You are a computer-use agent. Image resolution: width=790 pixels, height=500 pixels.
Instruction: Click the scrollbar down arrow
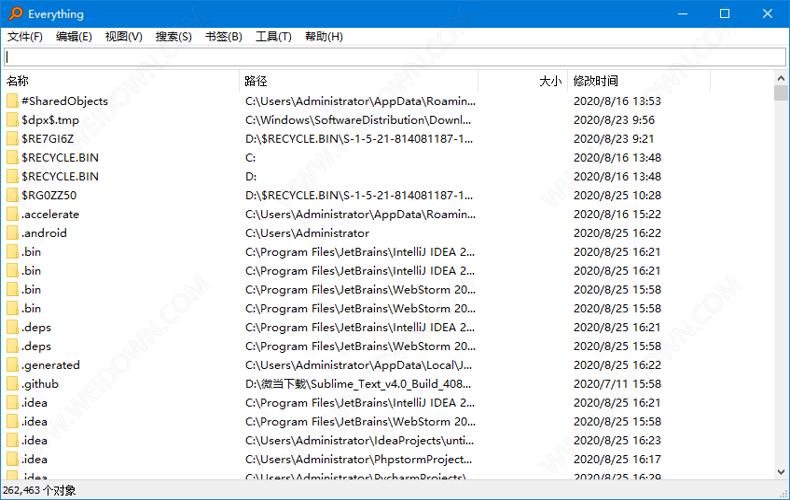781,473
